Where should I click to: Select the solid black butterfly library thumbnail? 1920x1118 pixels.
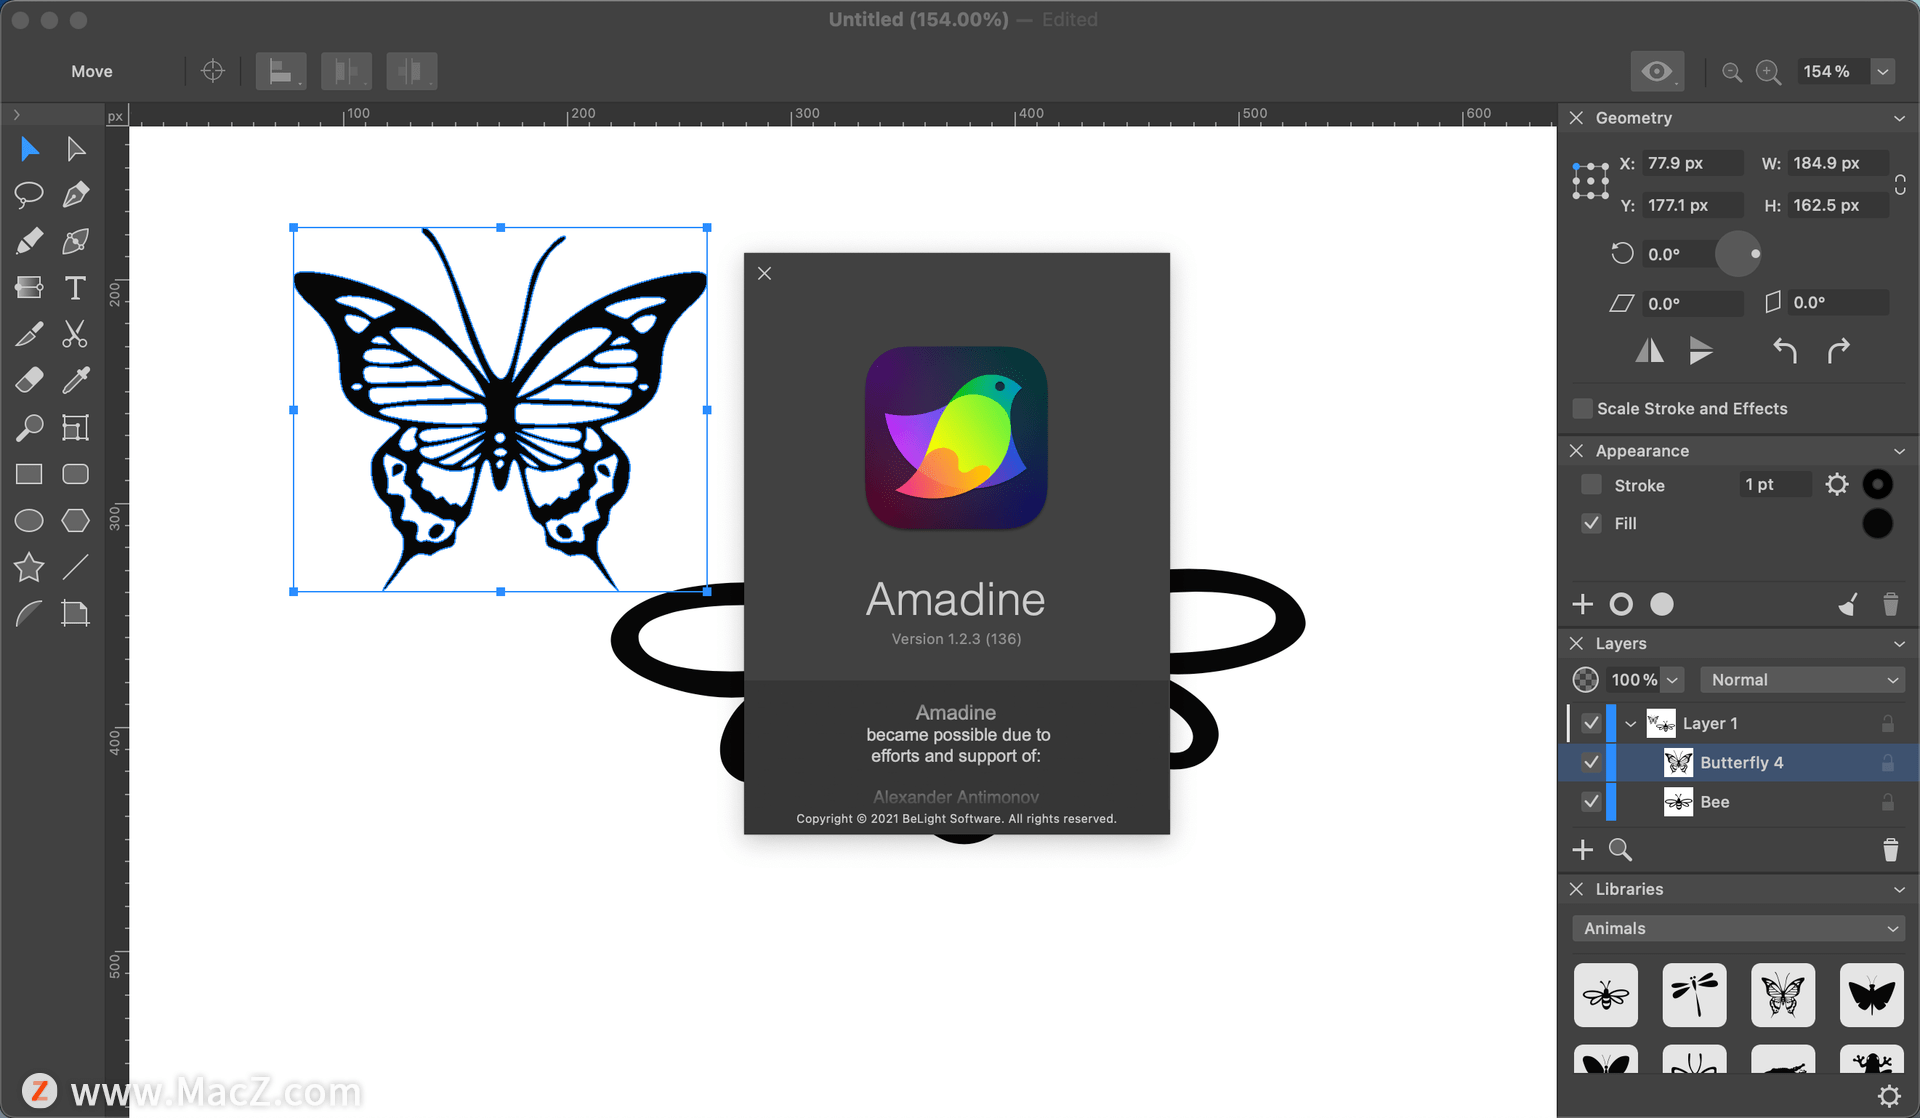pos(1871,995)
